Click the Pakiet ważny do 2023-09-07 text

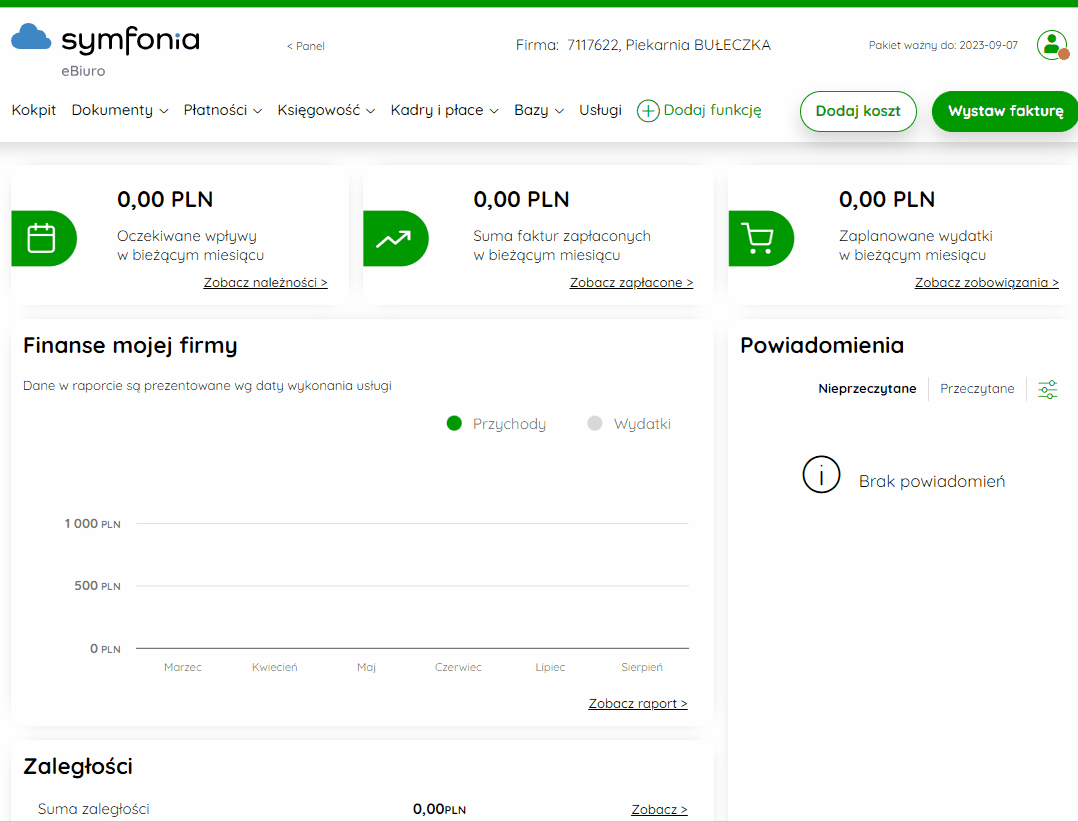click(943, 45)
